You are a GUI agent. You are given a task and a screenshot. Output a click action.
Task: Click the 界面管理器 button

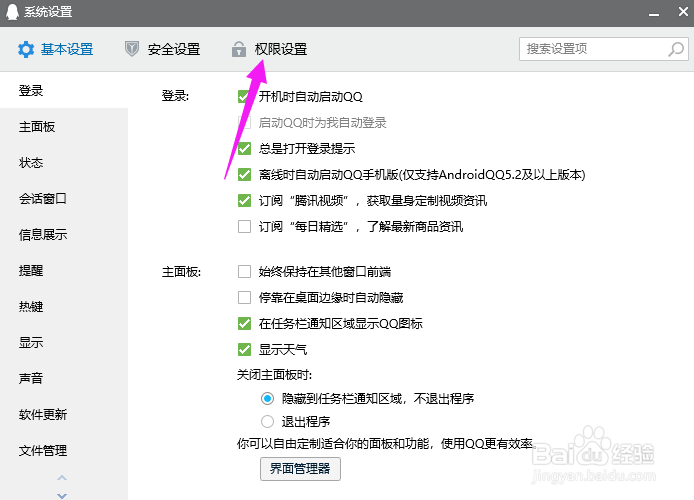pos(300,469)
